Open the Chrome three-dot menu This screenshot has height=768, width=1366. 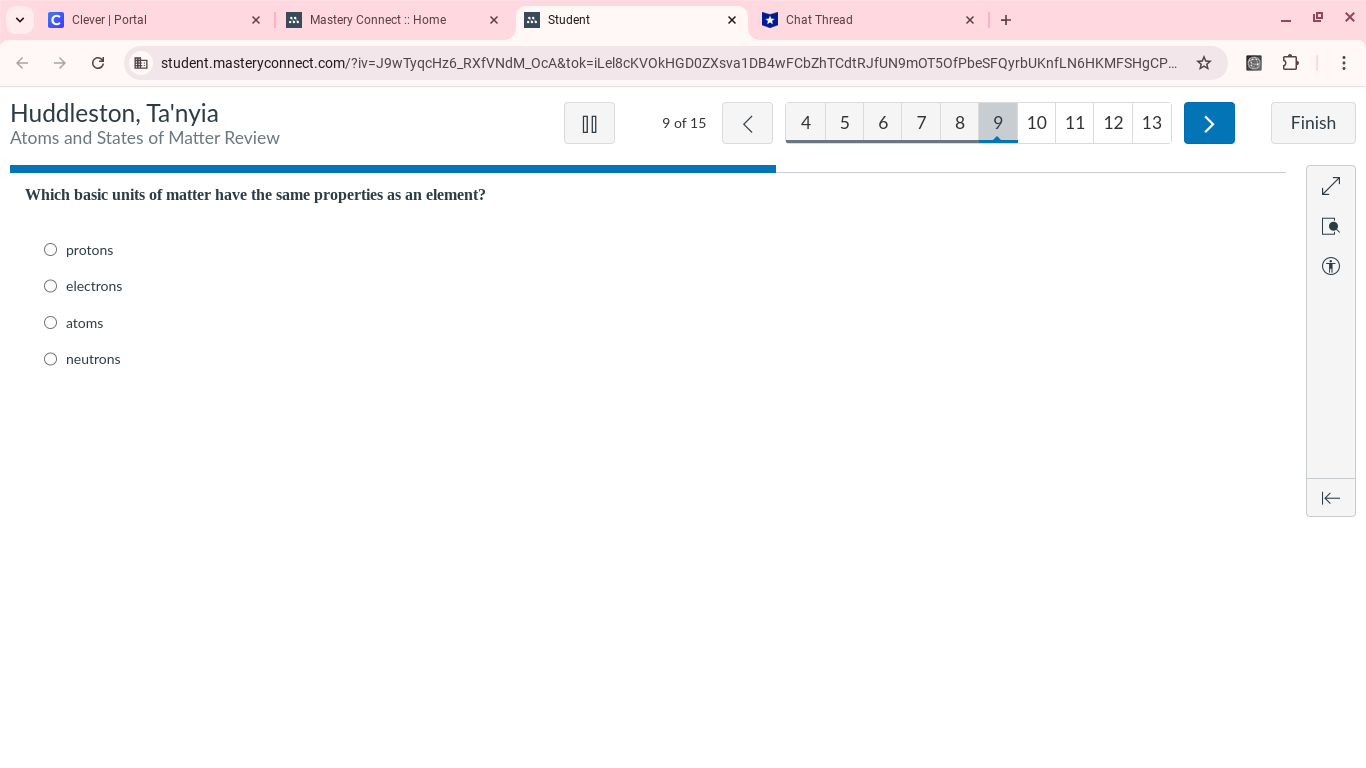point(1344,63)
